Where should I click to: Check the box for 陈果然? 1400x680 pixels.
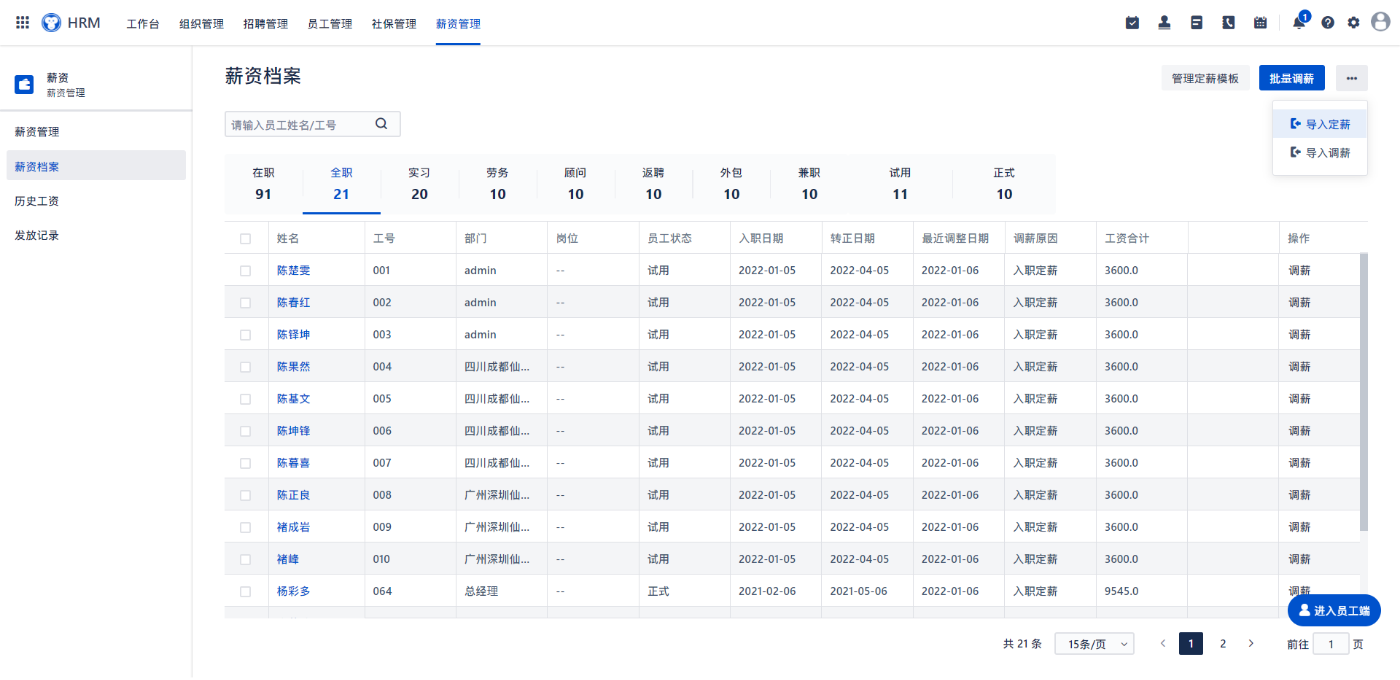click(x=246, y=367)
